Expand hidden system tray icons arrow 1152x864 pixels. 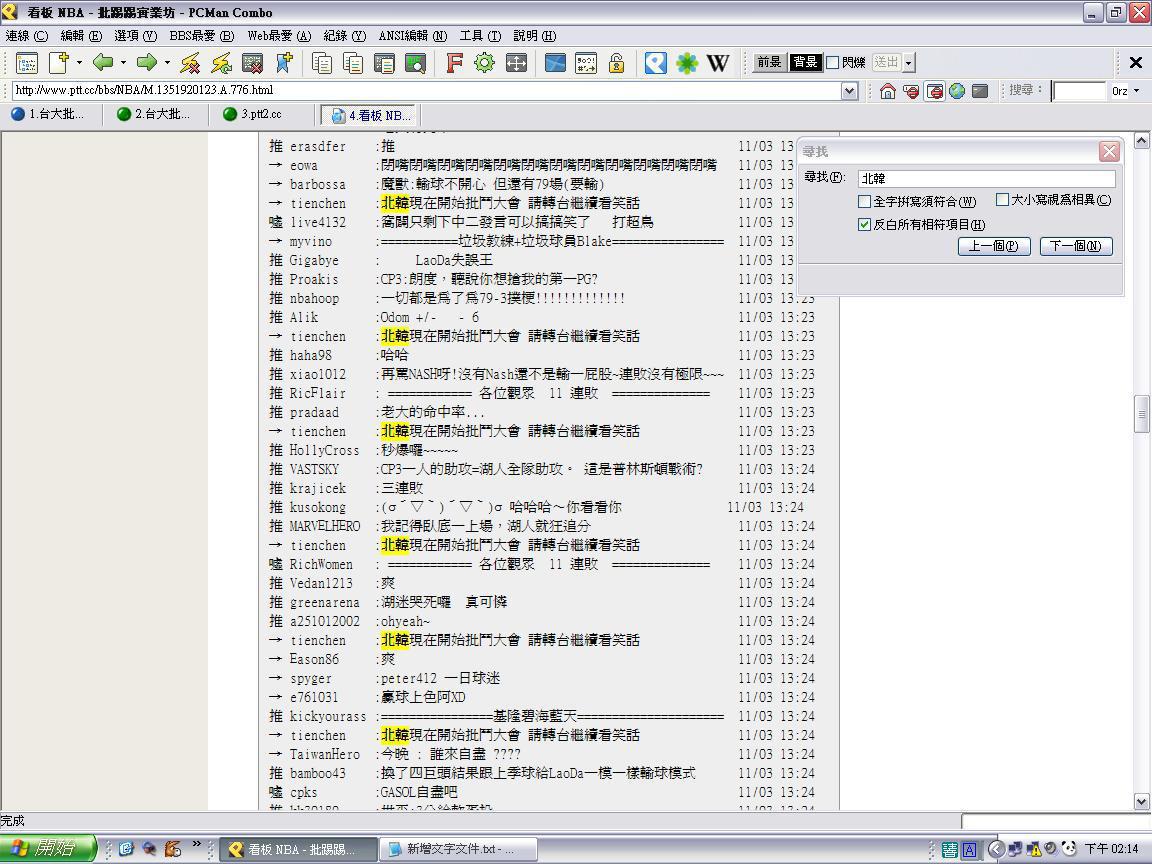996,849
